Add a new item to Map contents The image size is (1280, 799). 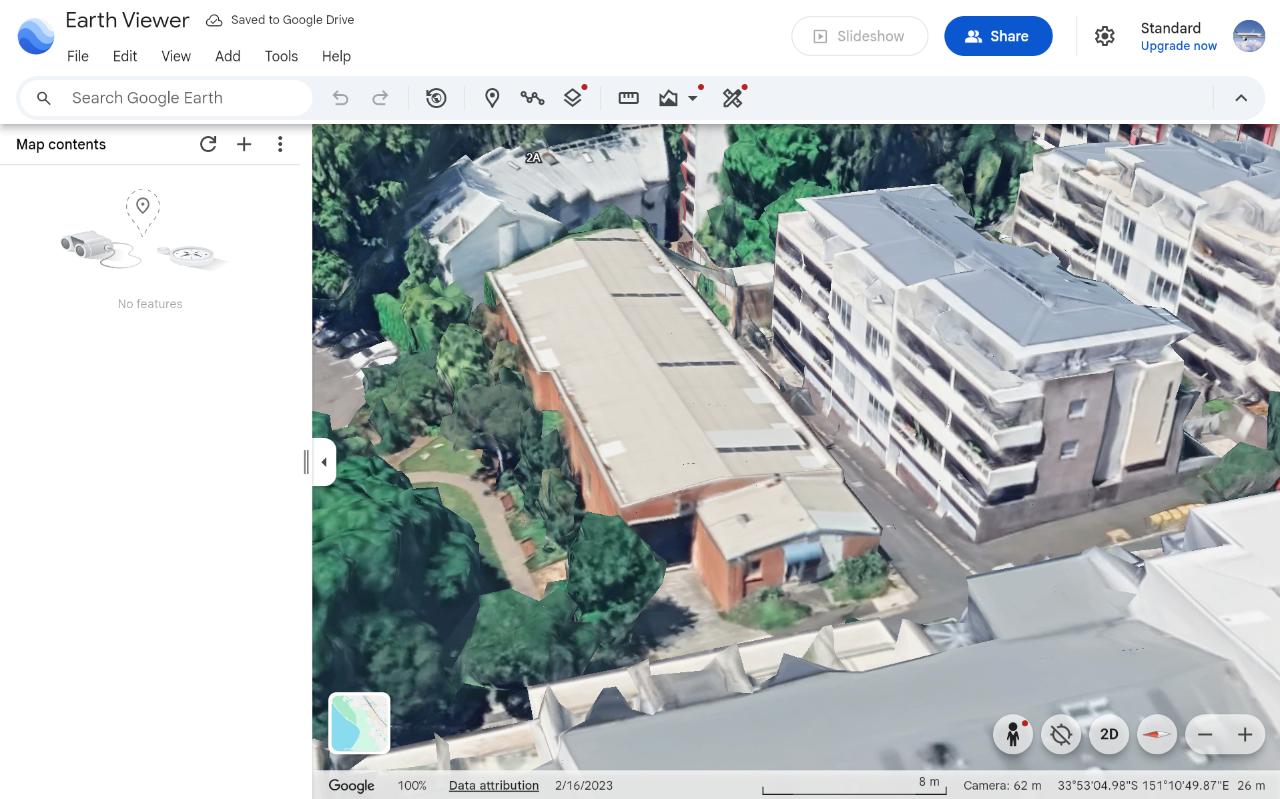[x=244, y=144]
